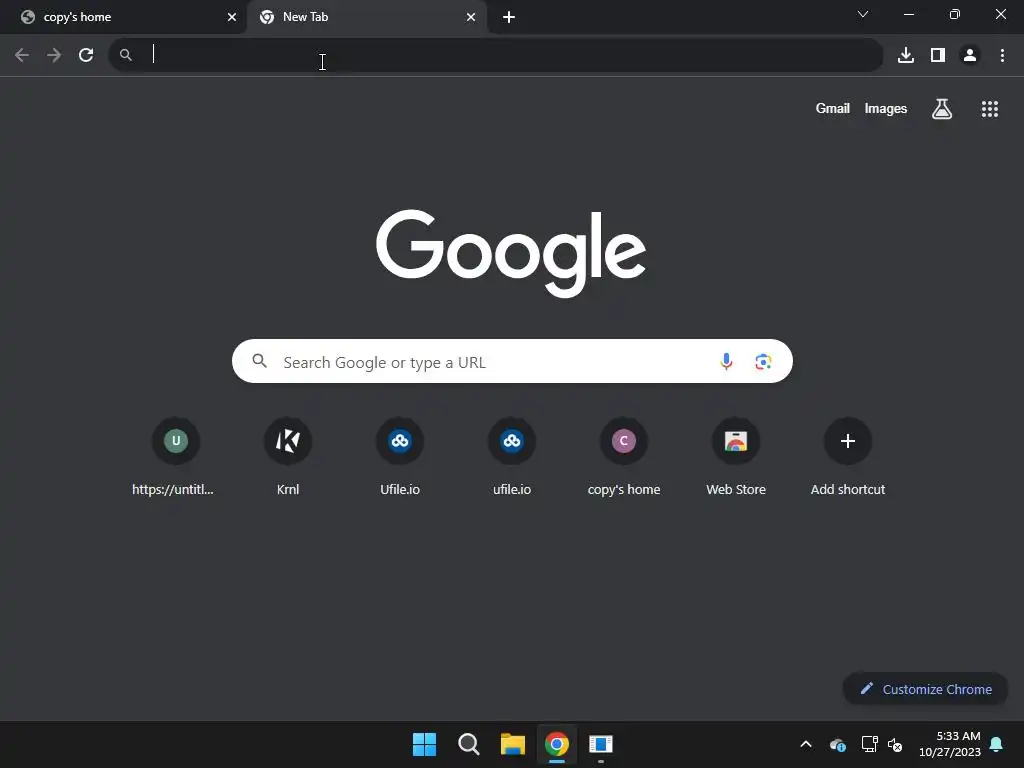
Task: Click the OneDrive cloud tray icon
Action: [x=838, y=744]
